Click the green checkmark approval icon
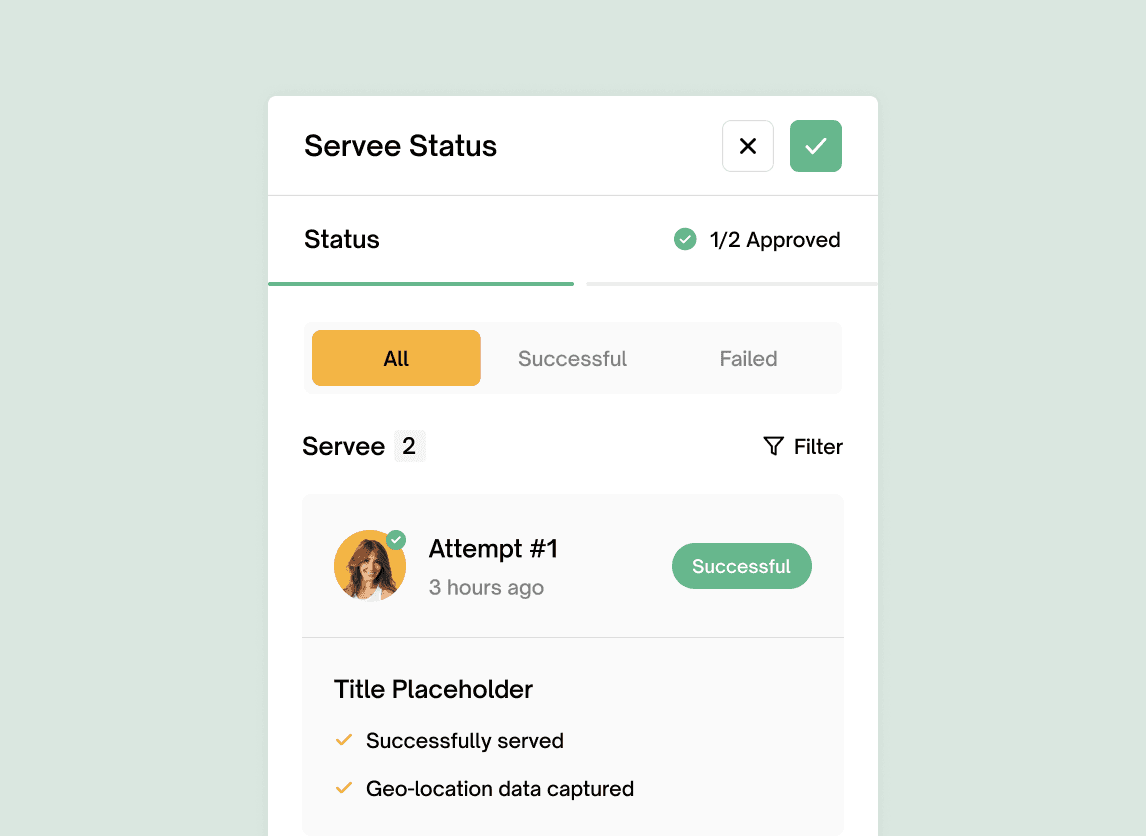The width and height of the screenshot is (1146, 836). coord(815,146)
